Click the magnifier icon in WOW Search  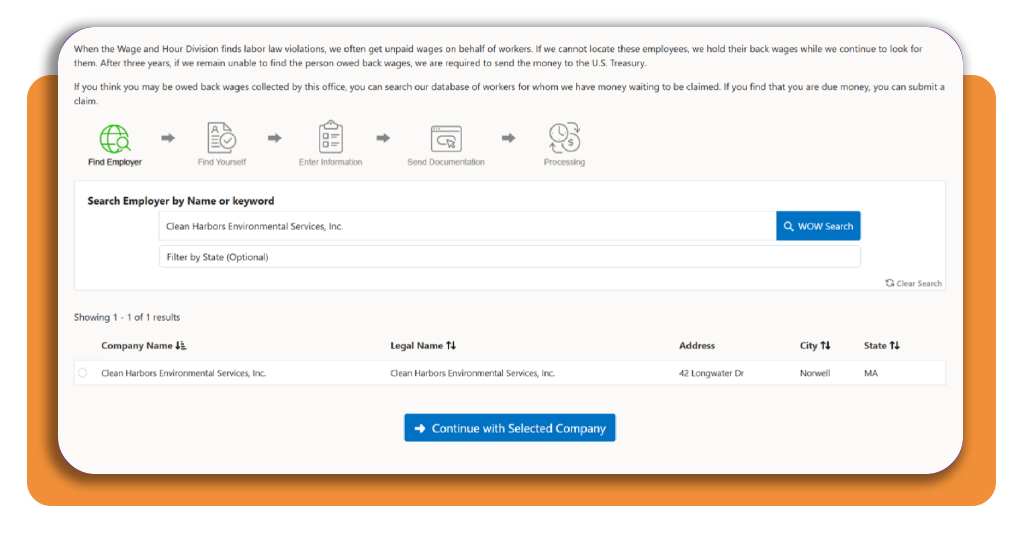pyautogui.click(x=789, y=226)
